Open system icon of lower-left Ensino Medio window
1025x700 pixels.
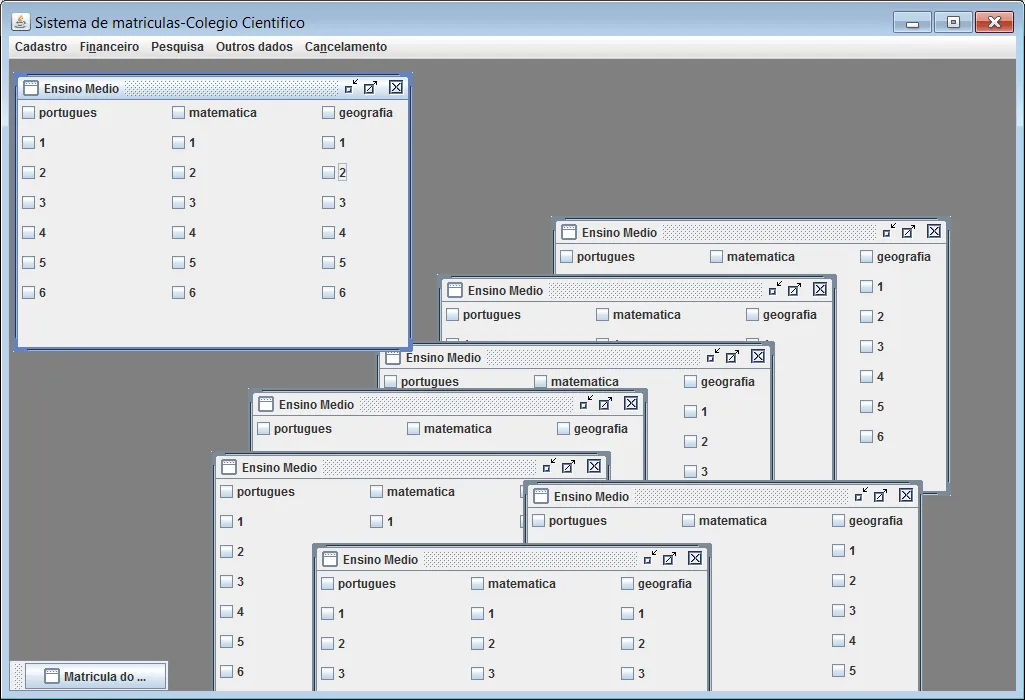coord(229,467)
